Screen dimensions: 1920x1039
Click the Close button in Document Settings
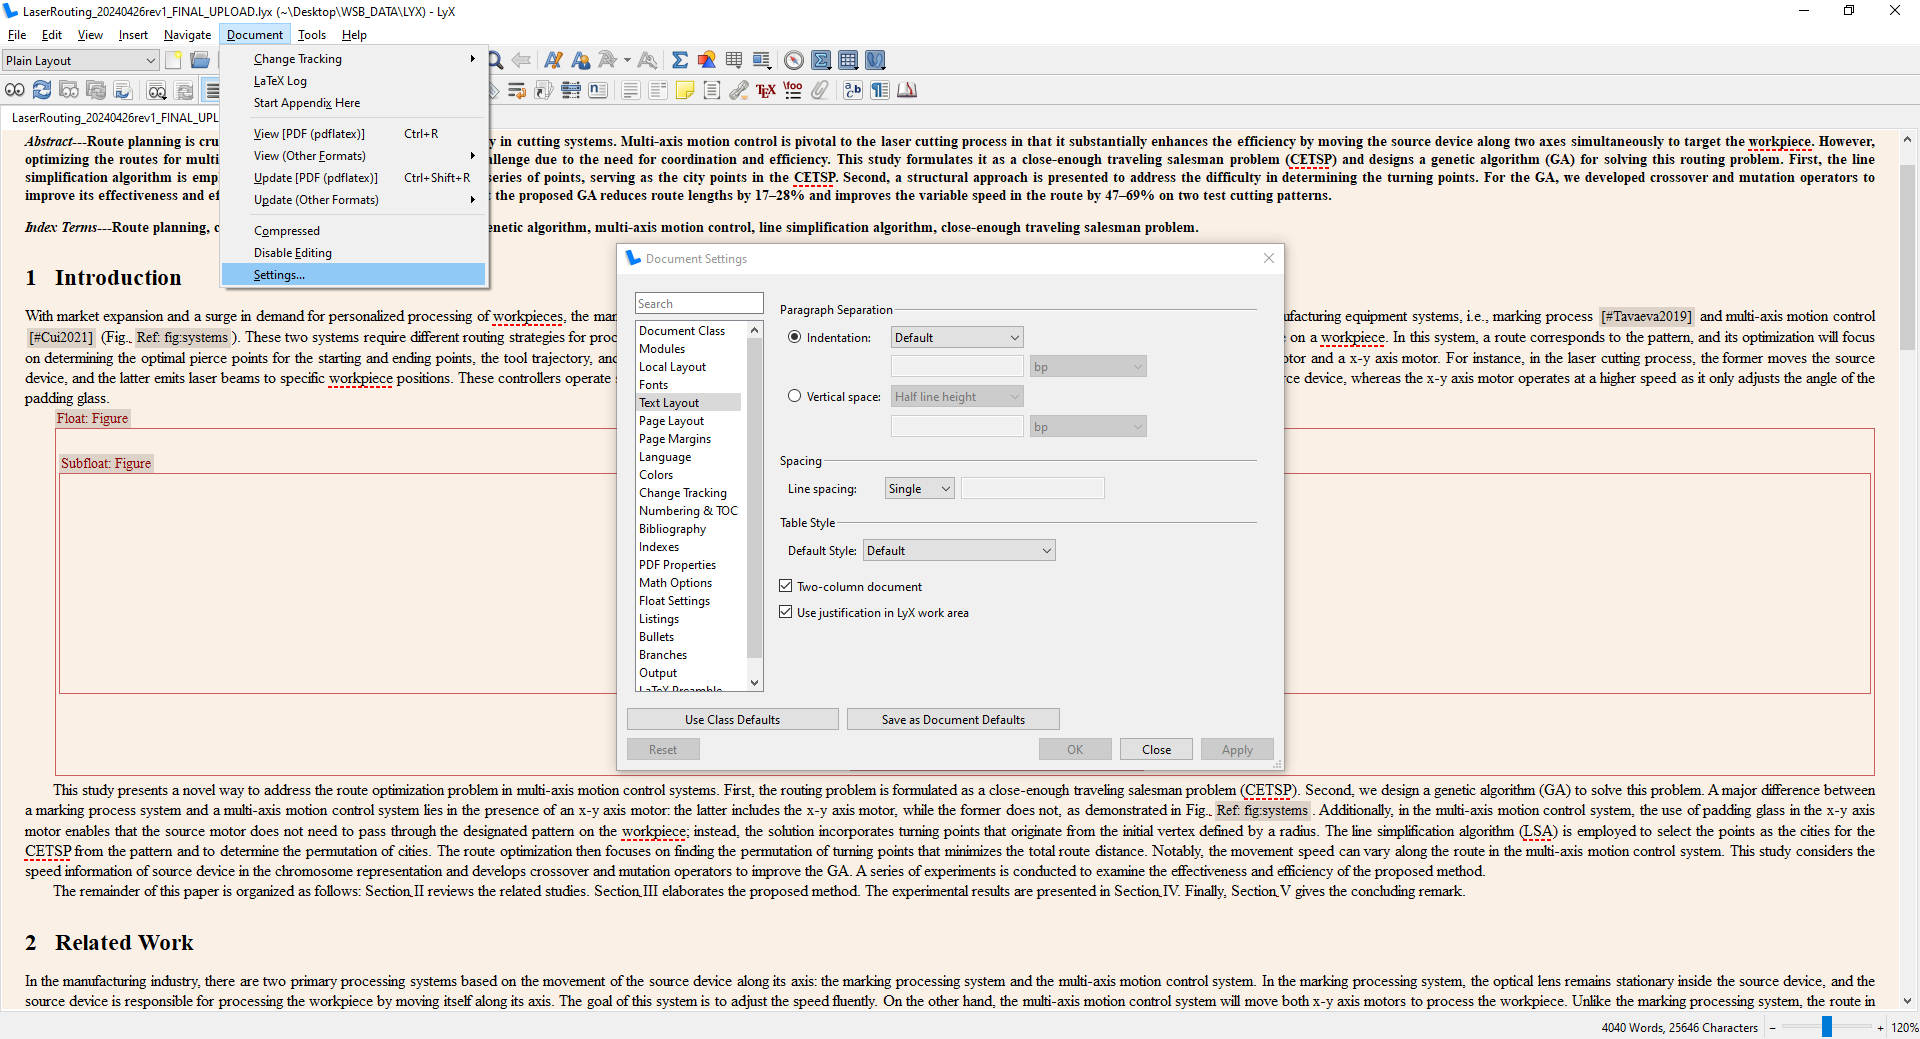(1157, 749)
